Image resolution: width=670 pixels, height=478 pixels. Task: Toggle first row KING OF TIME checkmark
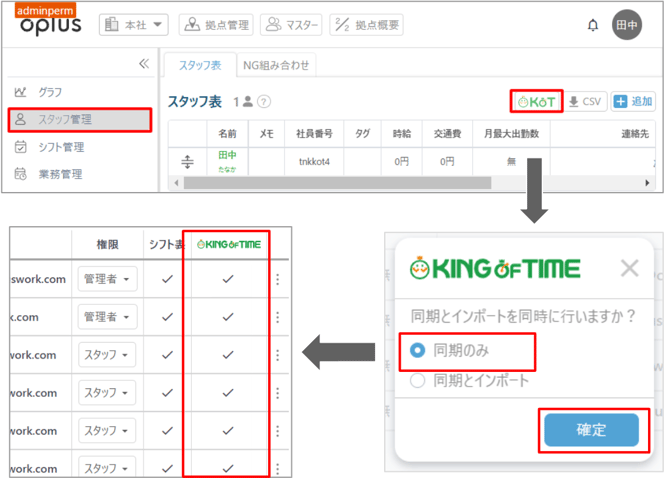click(228, 280)
